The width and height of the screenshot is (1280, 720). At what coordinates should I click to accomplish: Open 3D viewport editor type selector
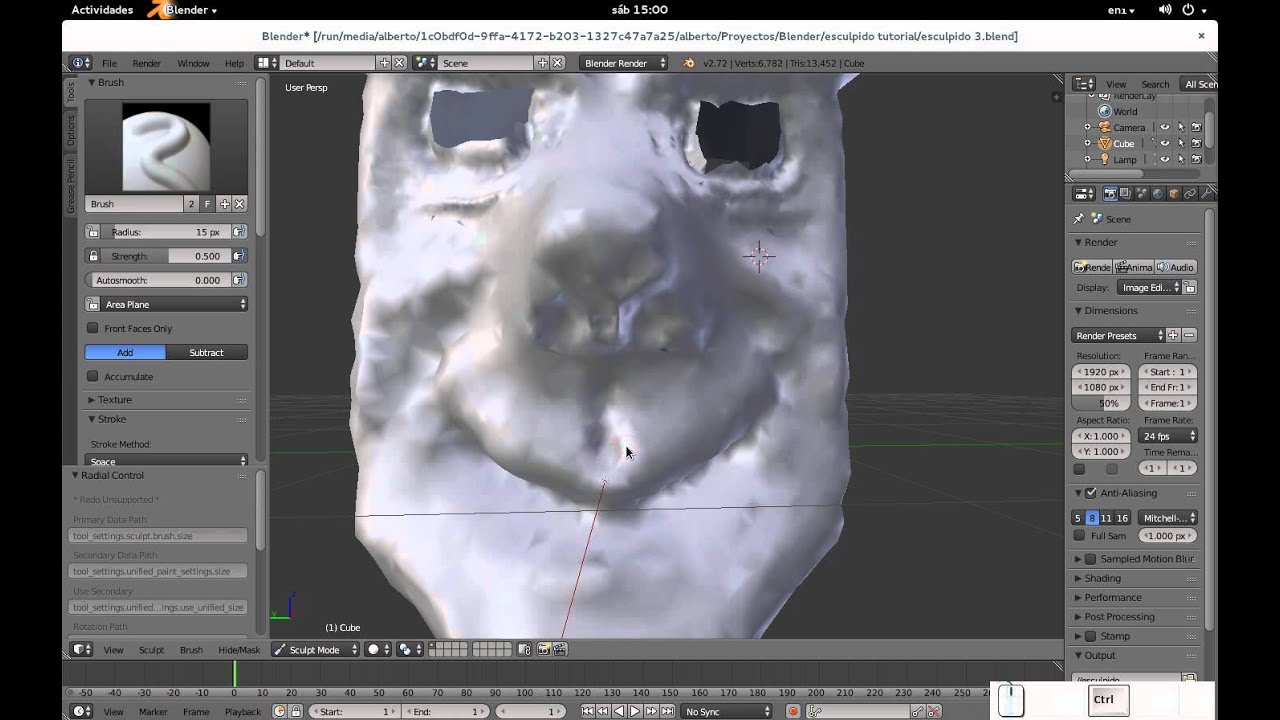click(82, 650)
